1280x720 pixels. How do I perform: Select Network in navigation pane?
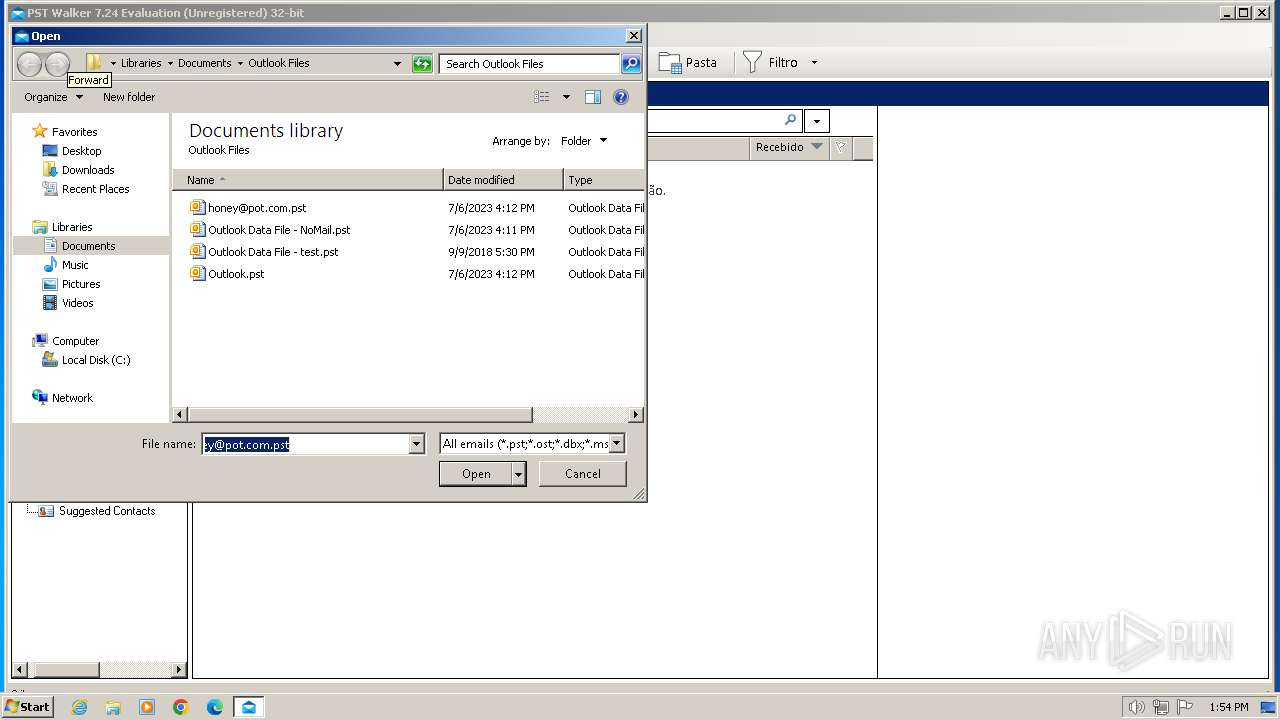coord(63,398)
